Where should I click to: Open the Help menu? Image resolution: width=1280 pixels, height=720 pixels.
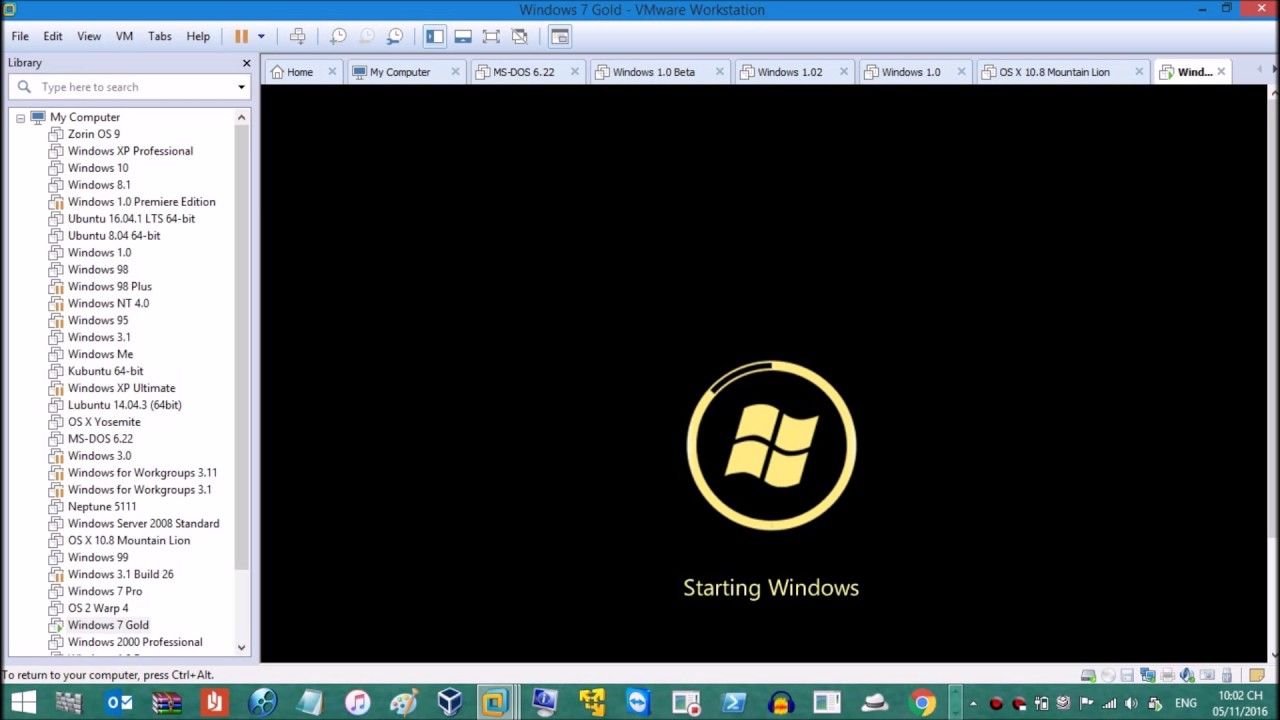coord(198,36)
